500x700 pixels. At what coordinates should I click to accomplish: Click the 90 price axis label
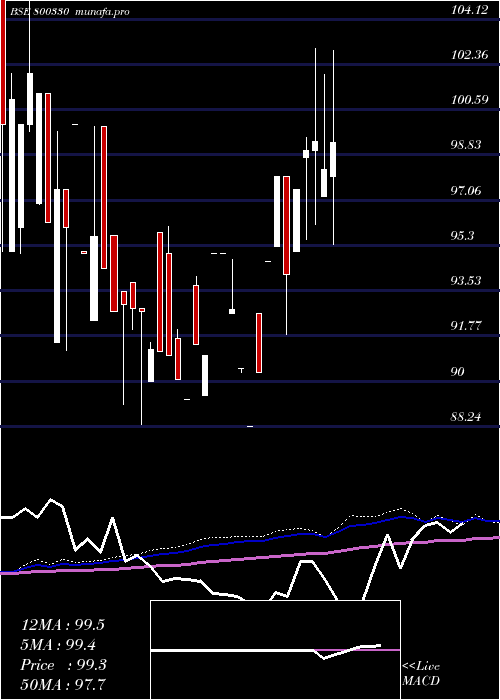(458, 371)
